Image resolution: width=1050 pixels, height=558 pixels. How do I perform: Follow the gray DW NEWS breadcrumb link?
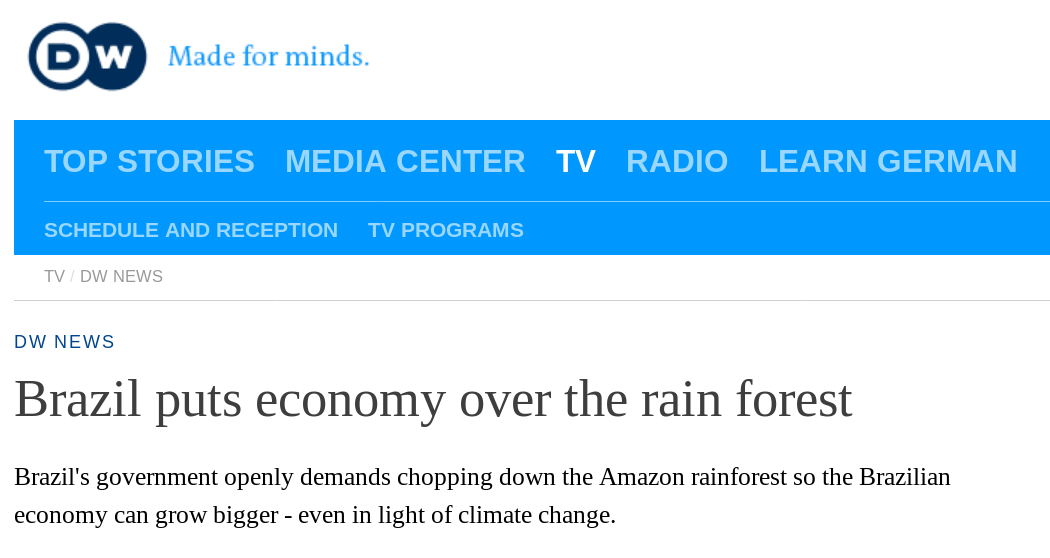click(121, 276)
